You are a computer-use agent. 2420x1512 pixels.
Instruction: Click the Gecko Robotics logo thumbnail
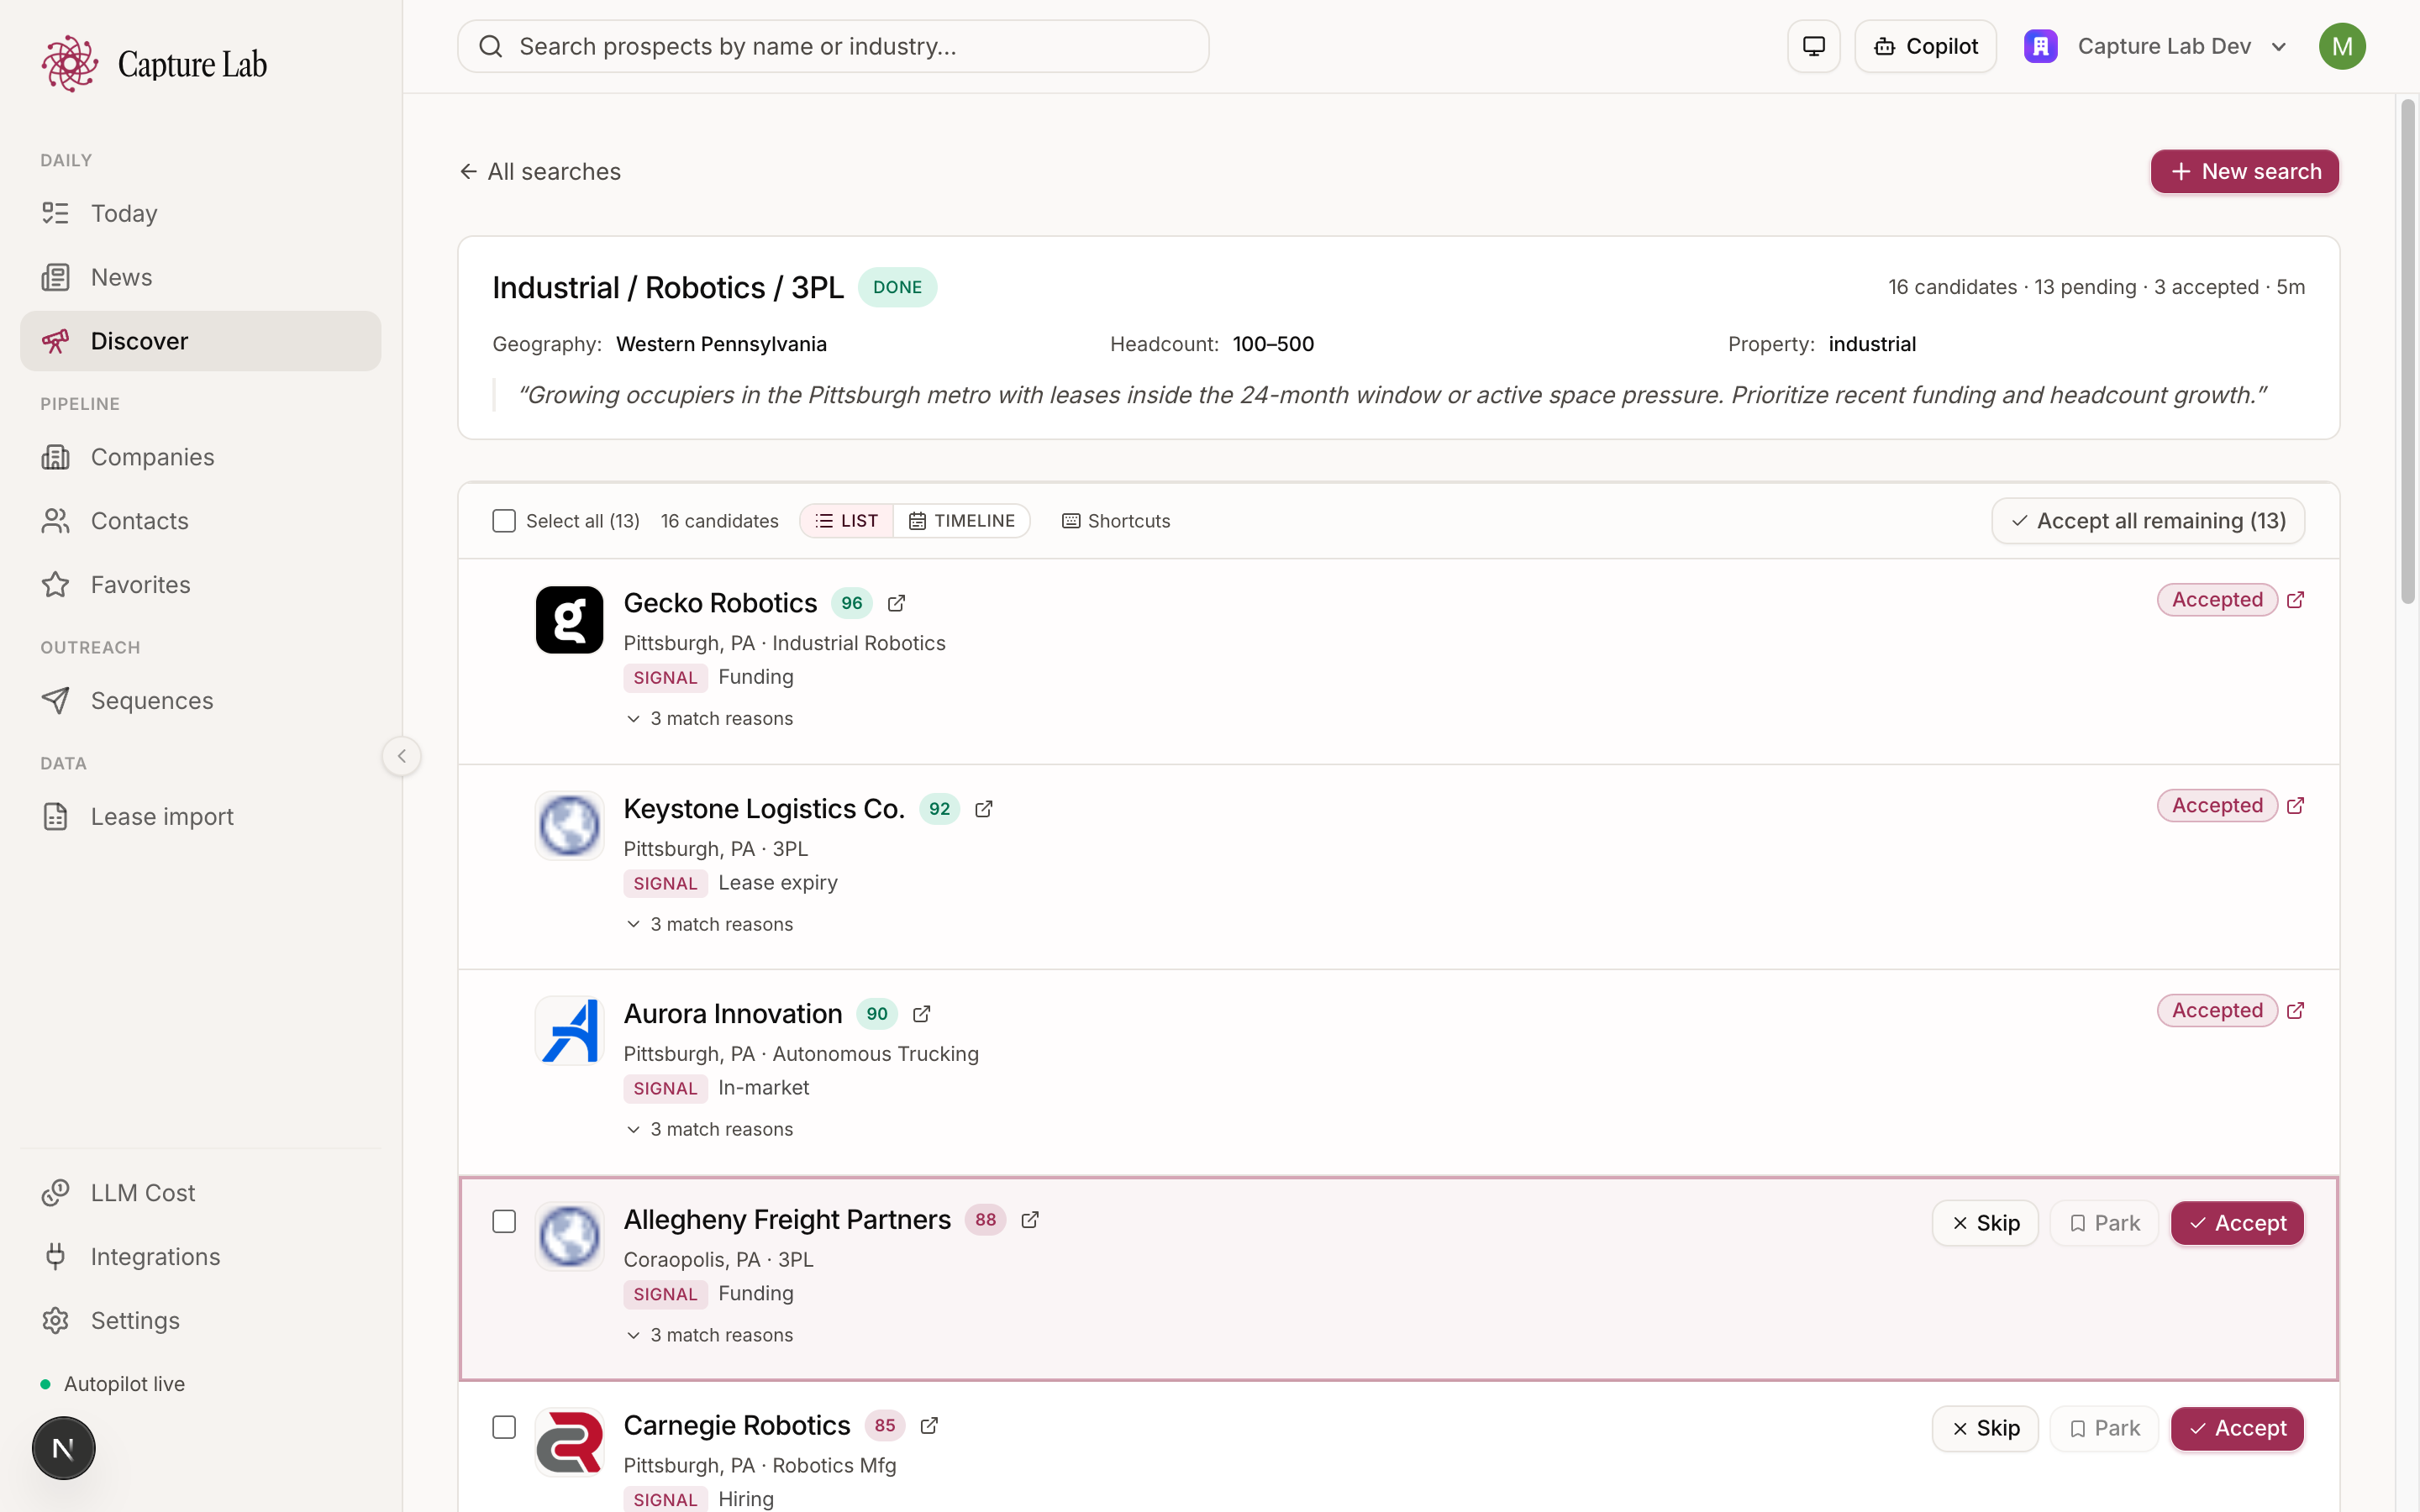[x=569, y=620]
